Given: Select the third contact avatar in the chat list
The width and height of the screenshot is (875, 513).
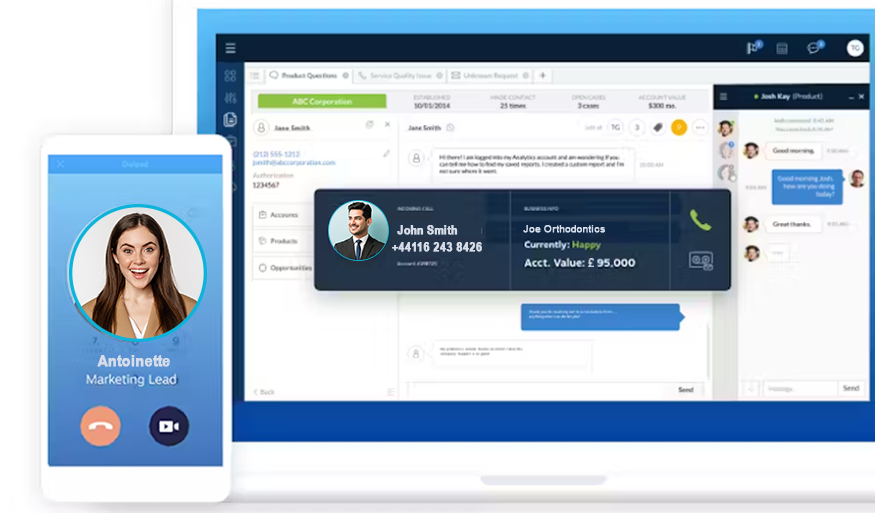Looking at the screenshot, I should coord(725,172).
